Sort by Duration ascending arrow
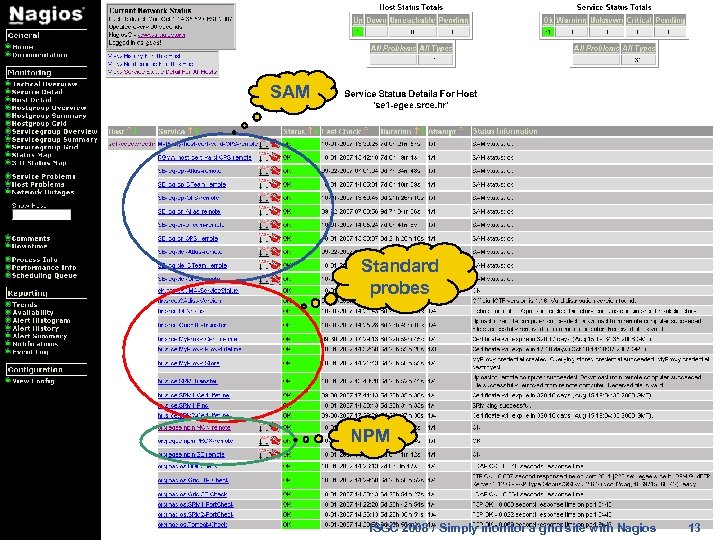Image resolution: width=720 pixels, height=540 pixels. click(x=416, y=131)
